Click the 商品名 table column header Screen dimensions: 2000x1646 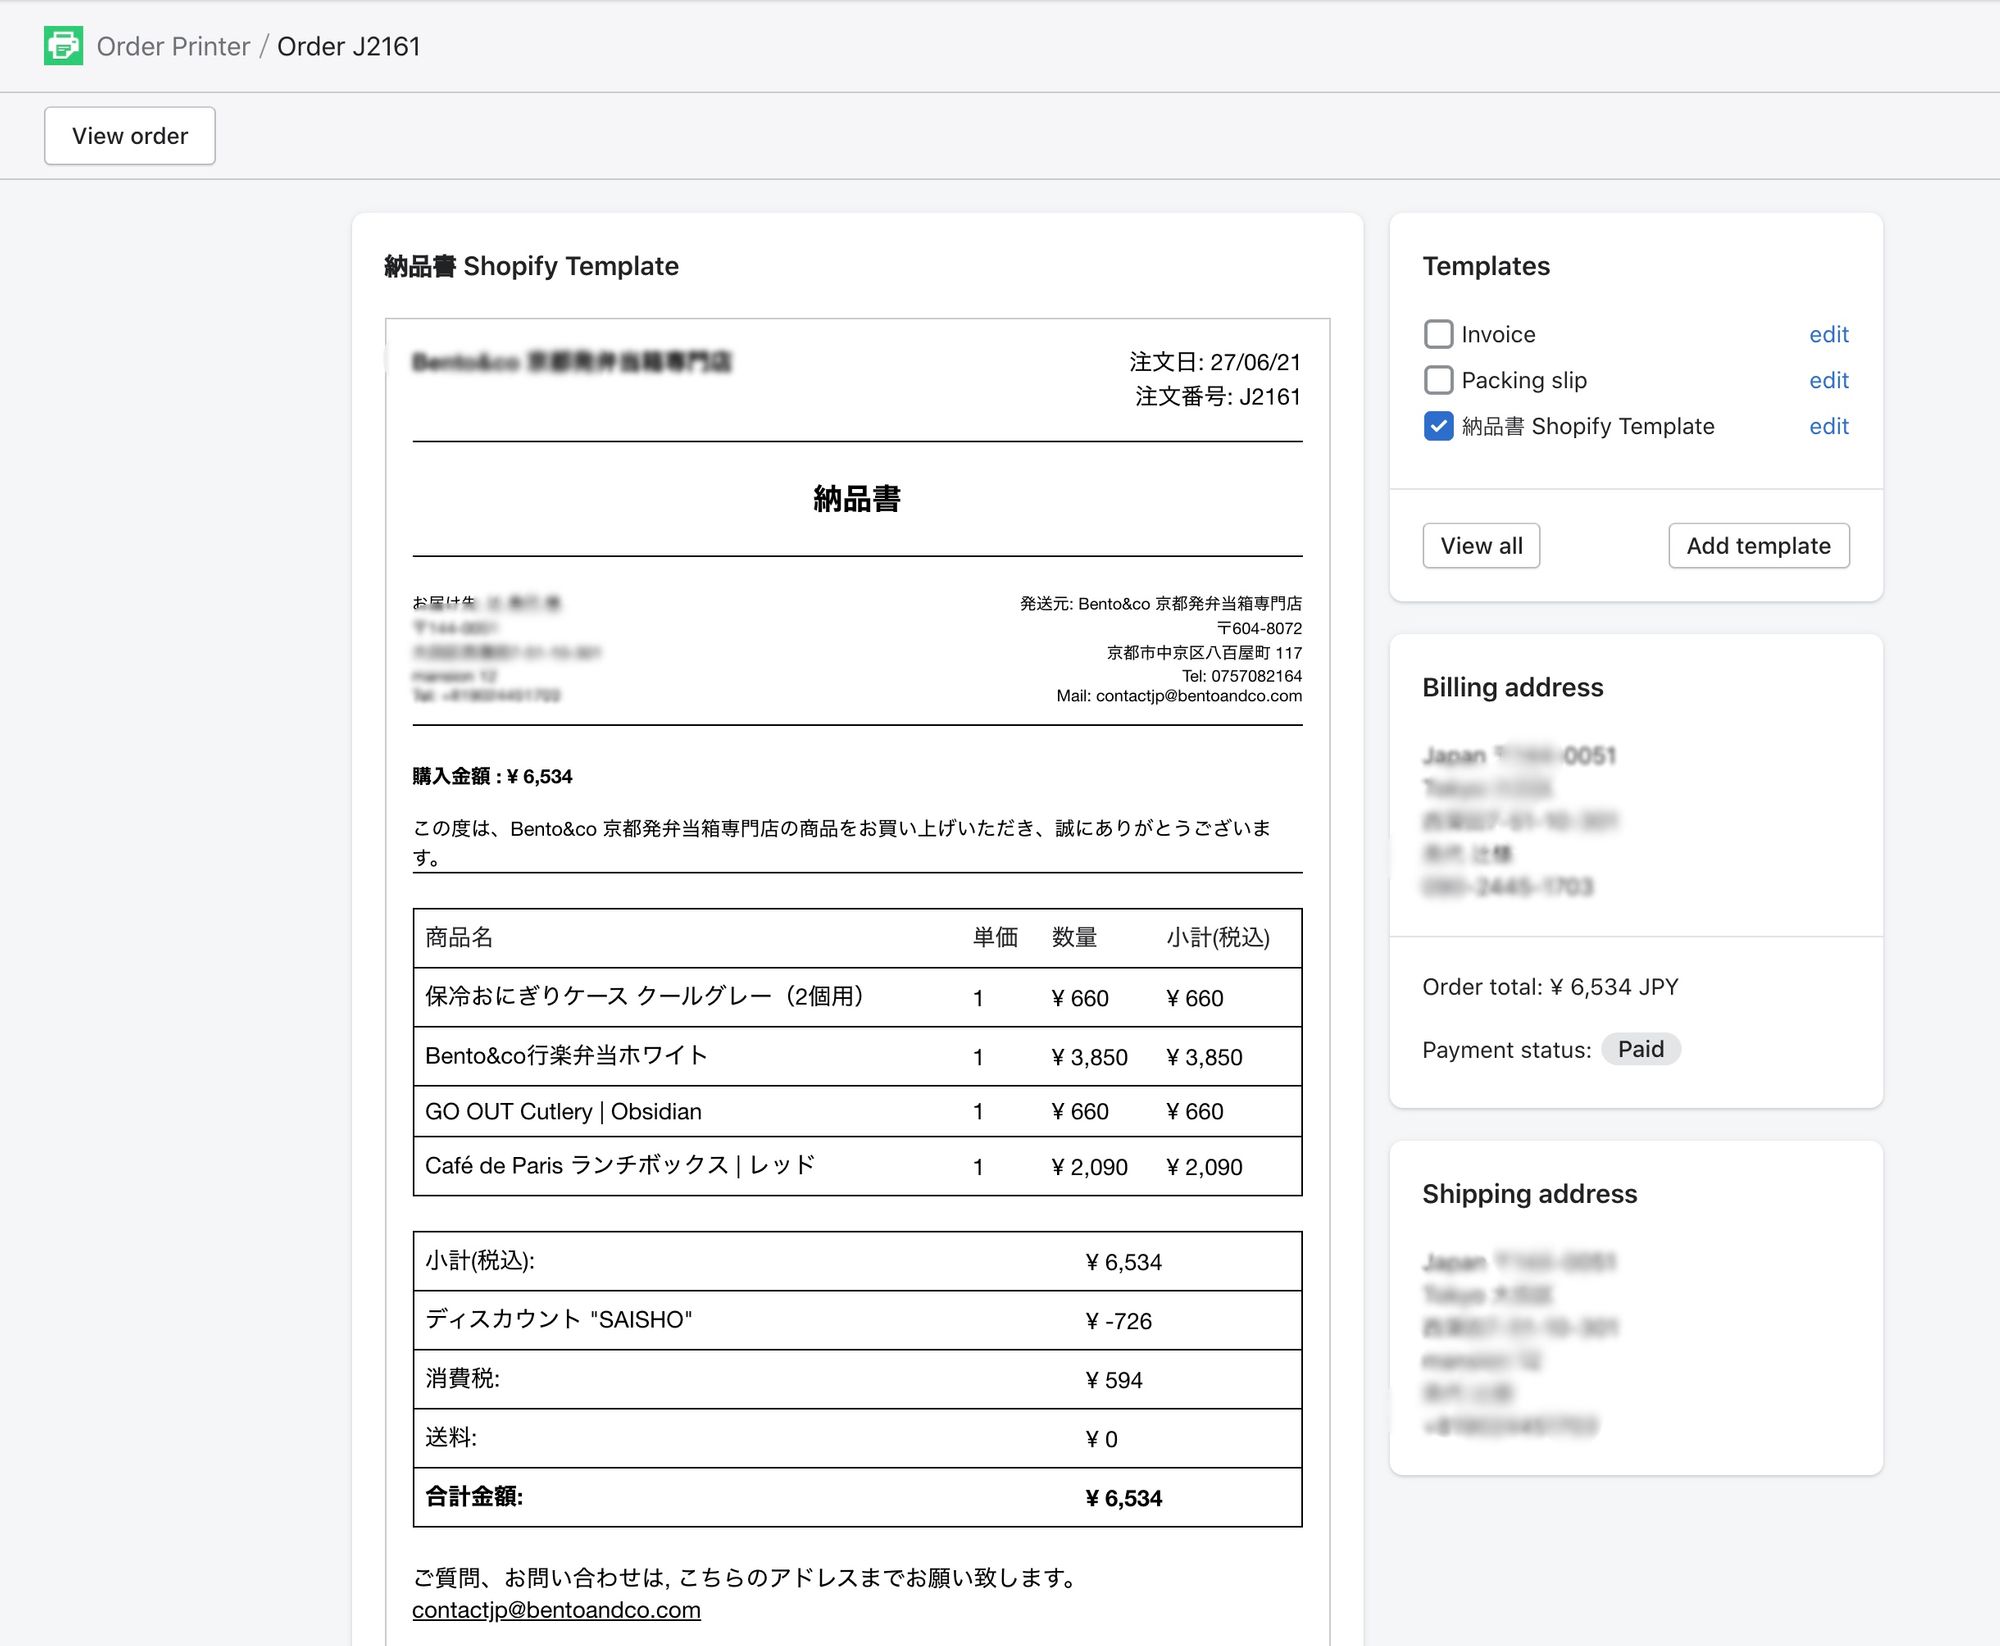click(x=459, y=937)
